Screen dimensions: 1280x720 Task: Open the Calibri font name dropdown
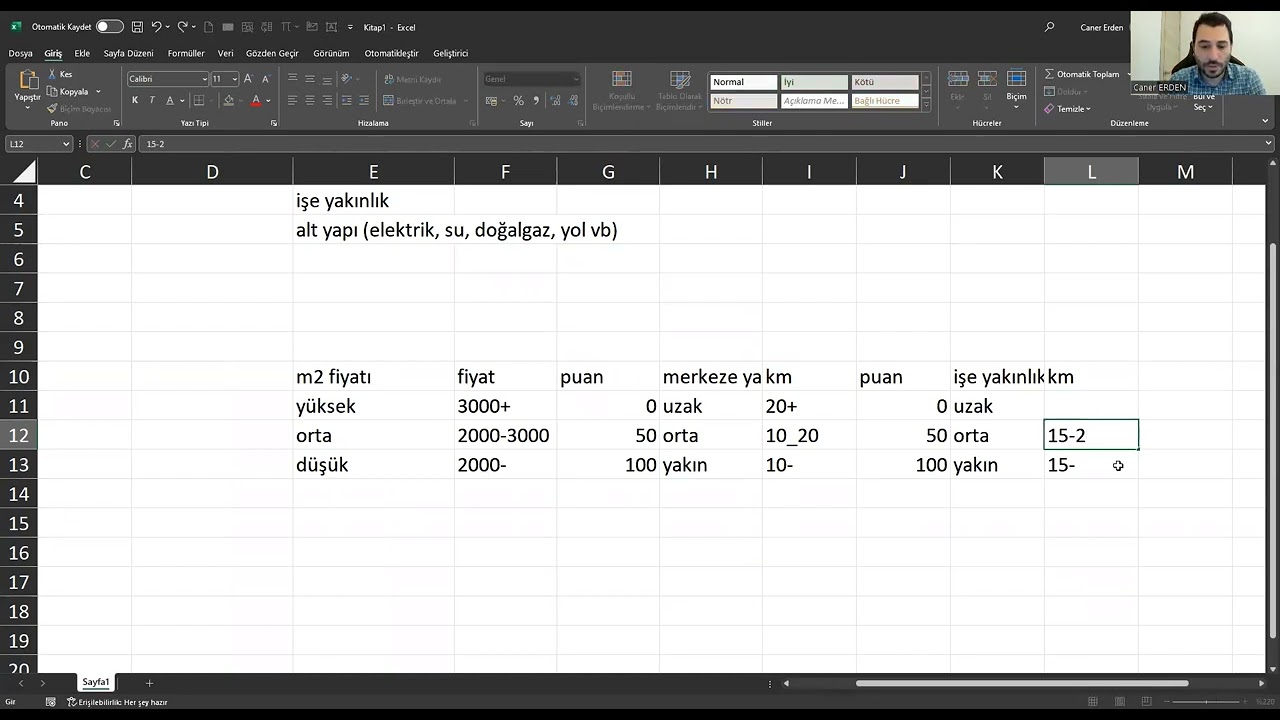(x=205, y=79)
